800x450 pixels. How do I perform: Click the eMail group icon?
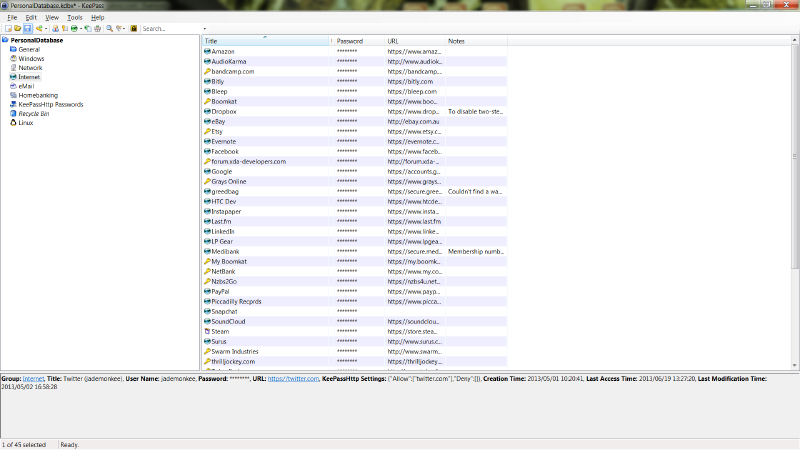point(13,86)
